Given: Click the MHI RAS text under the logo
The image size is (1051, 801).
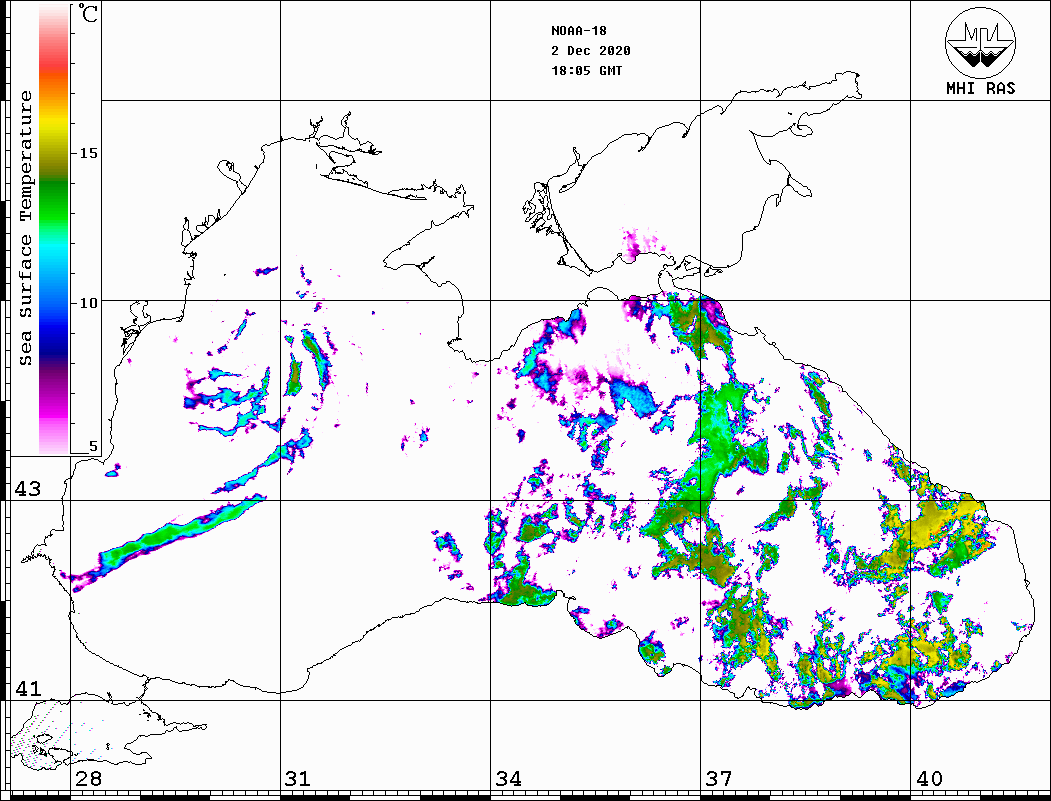Looking at the screenshot, I should 980,88.
